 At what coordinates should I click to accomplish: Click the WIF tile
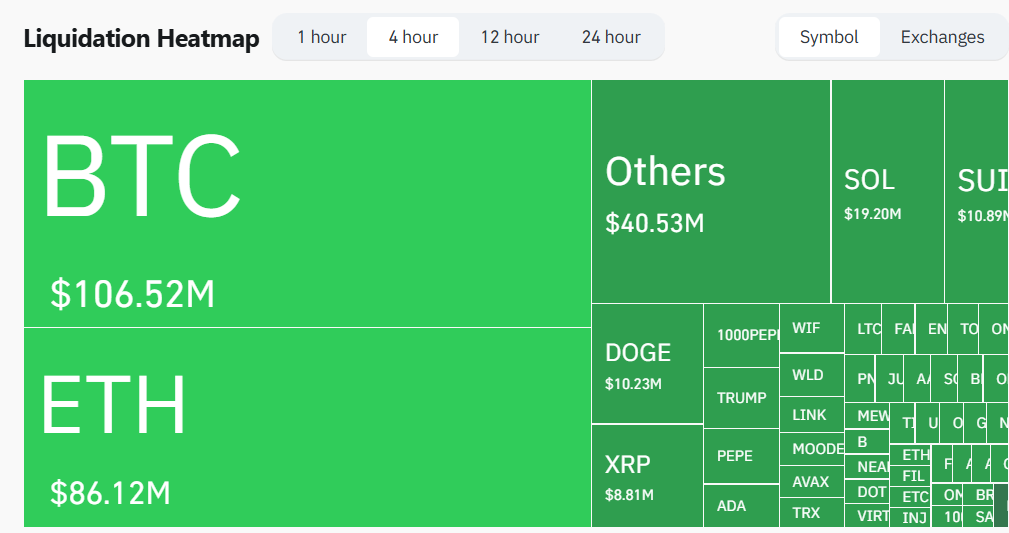pos(812,328)
